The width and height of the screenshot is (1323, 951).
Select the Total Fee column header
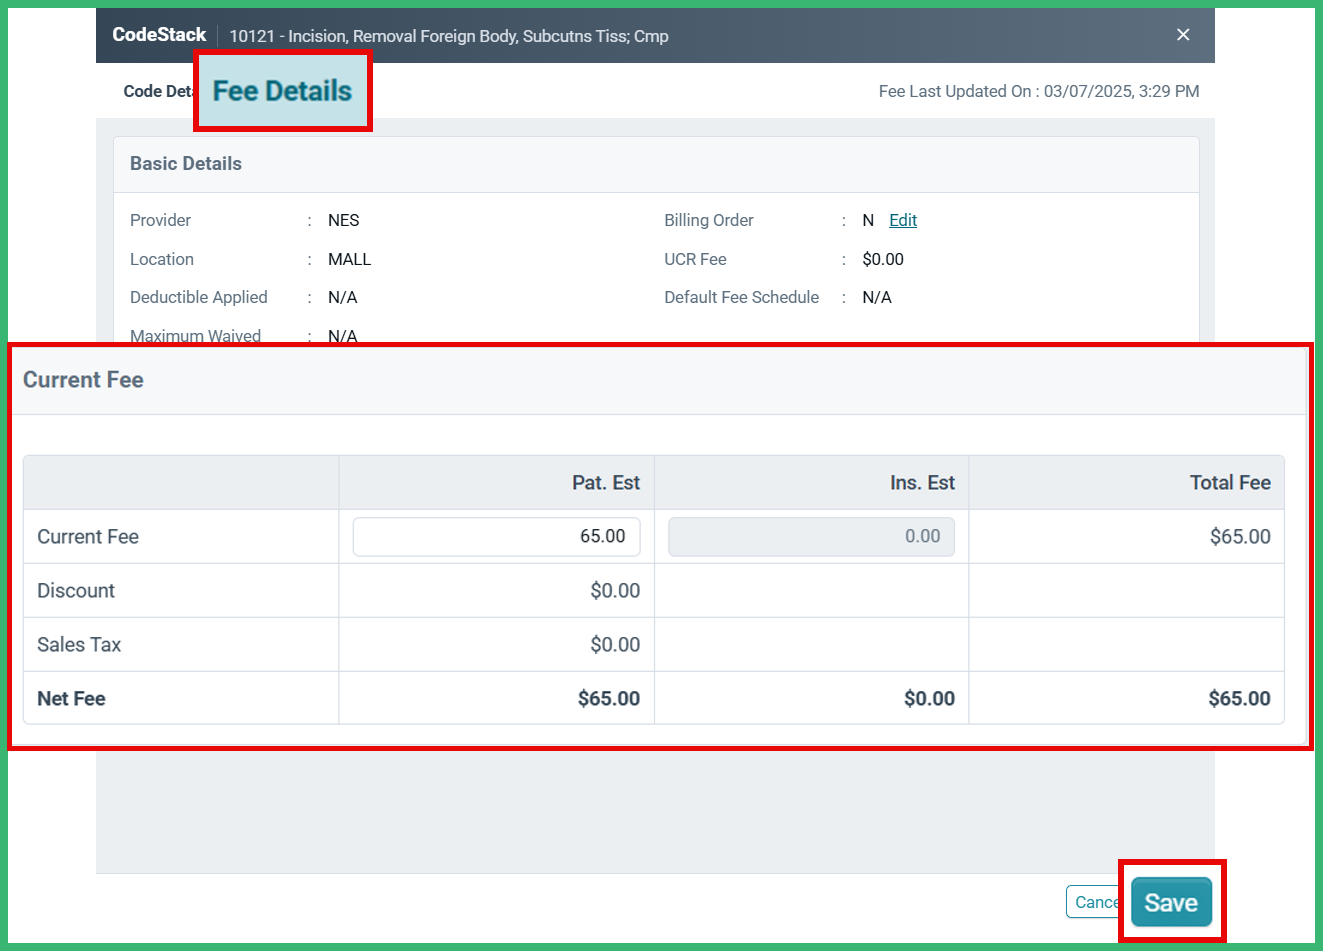click(1229, 483)
